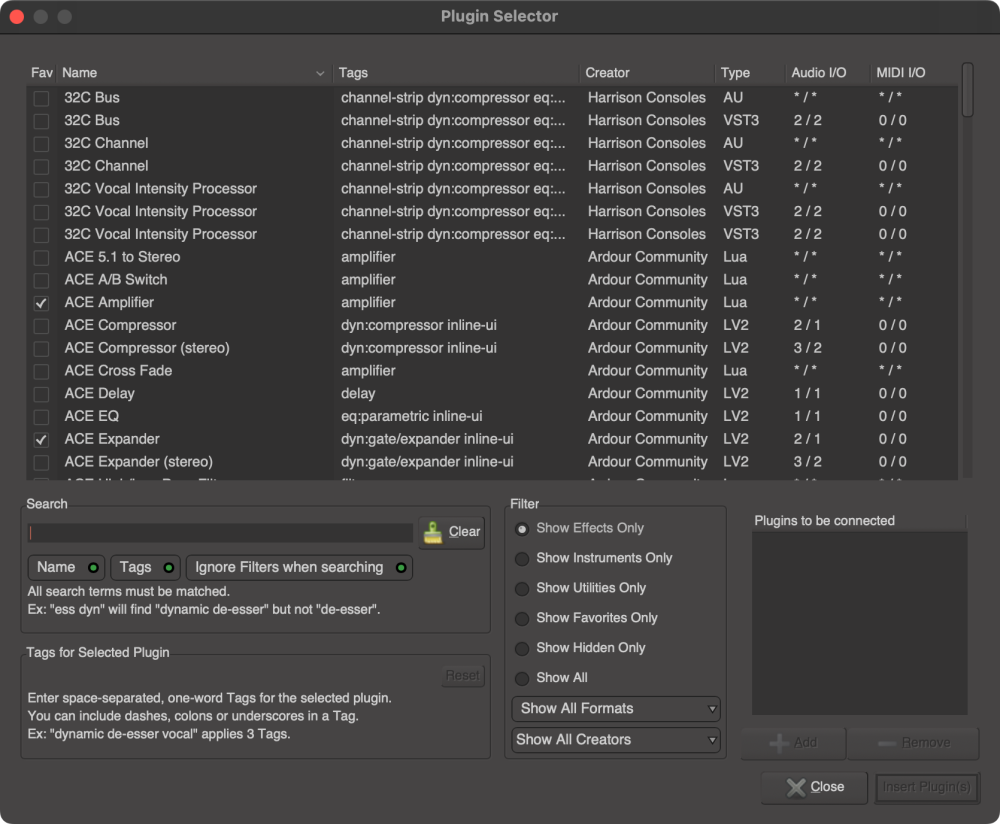Viewport: 1000px width, 824px height.
Task: Sort by the Audio I/O column header
Action: coord(827,73)
